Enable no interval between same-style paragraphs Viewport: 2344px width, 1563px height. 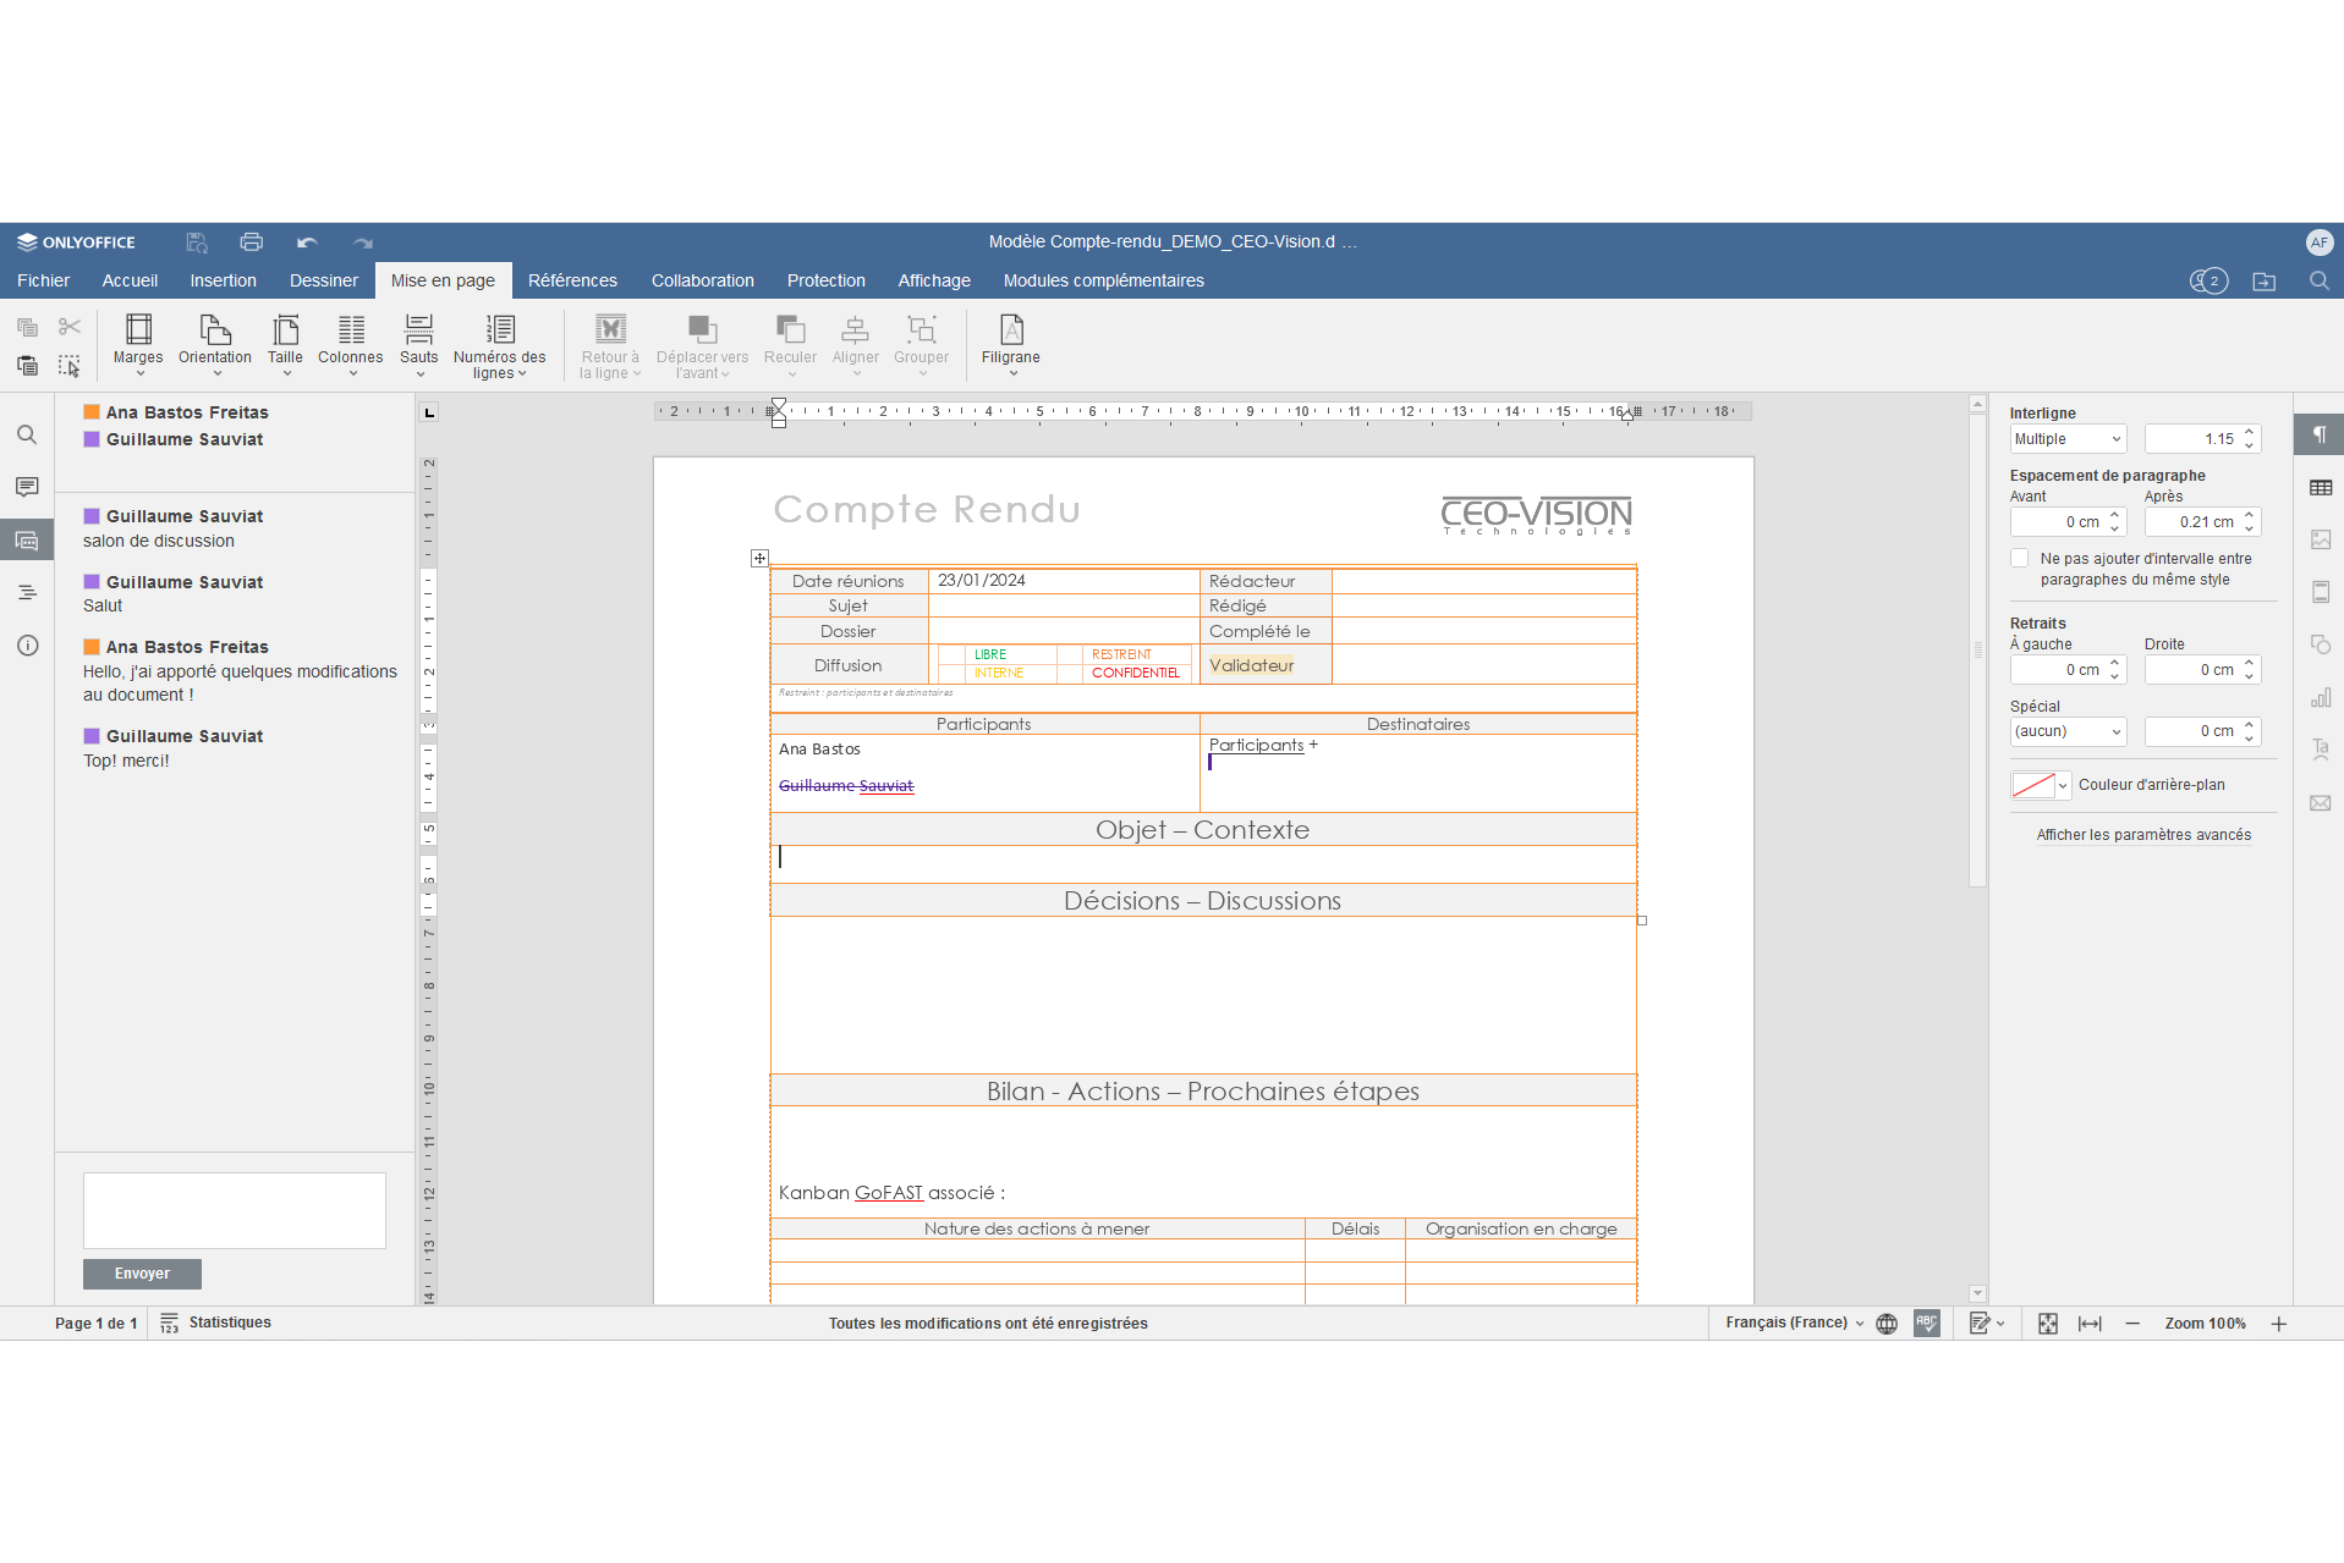[2019, 559]
